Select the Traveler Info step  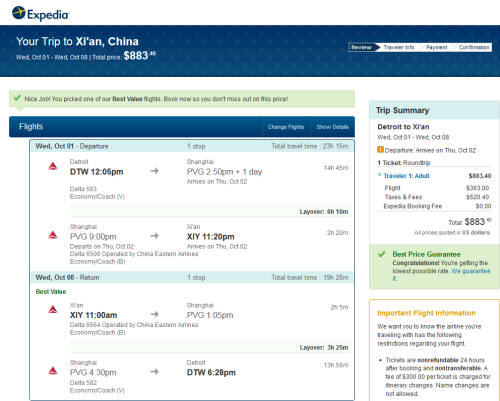399,47
